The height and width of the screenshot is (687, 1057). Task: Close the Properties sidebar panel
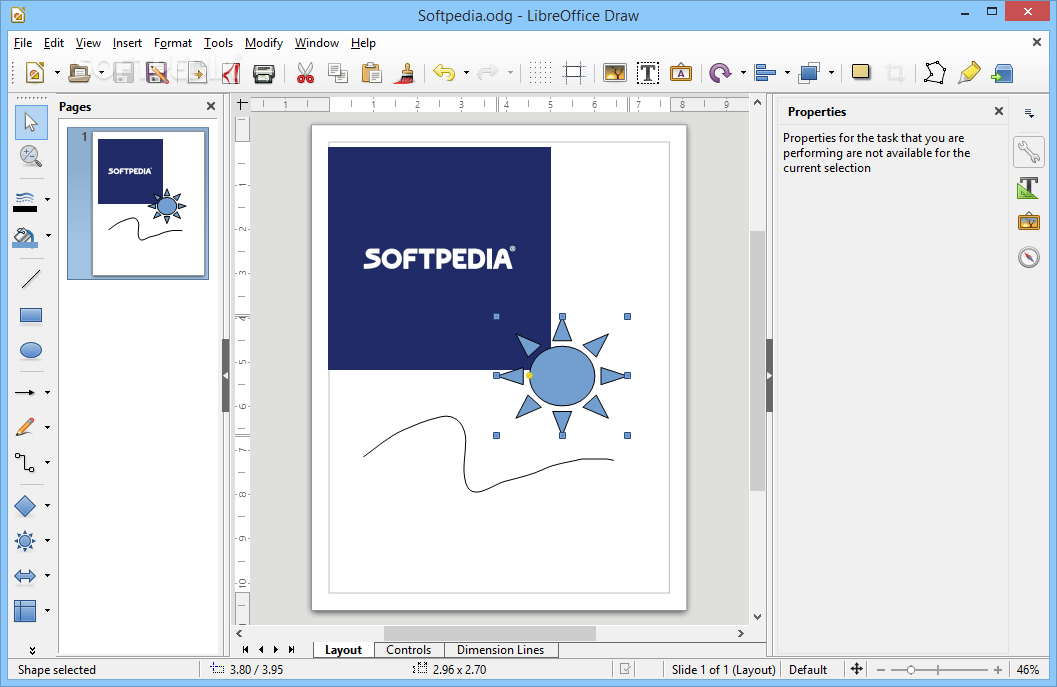999,111
